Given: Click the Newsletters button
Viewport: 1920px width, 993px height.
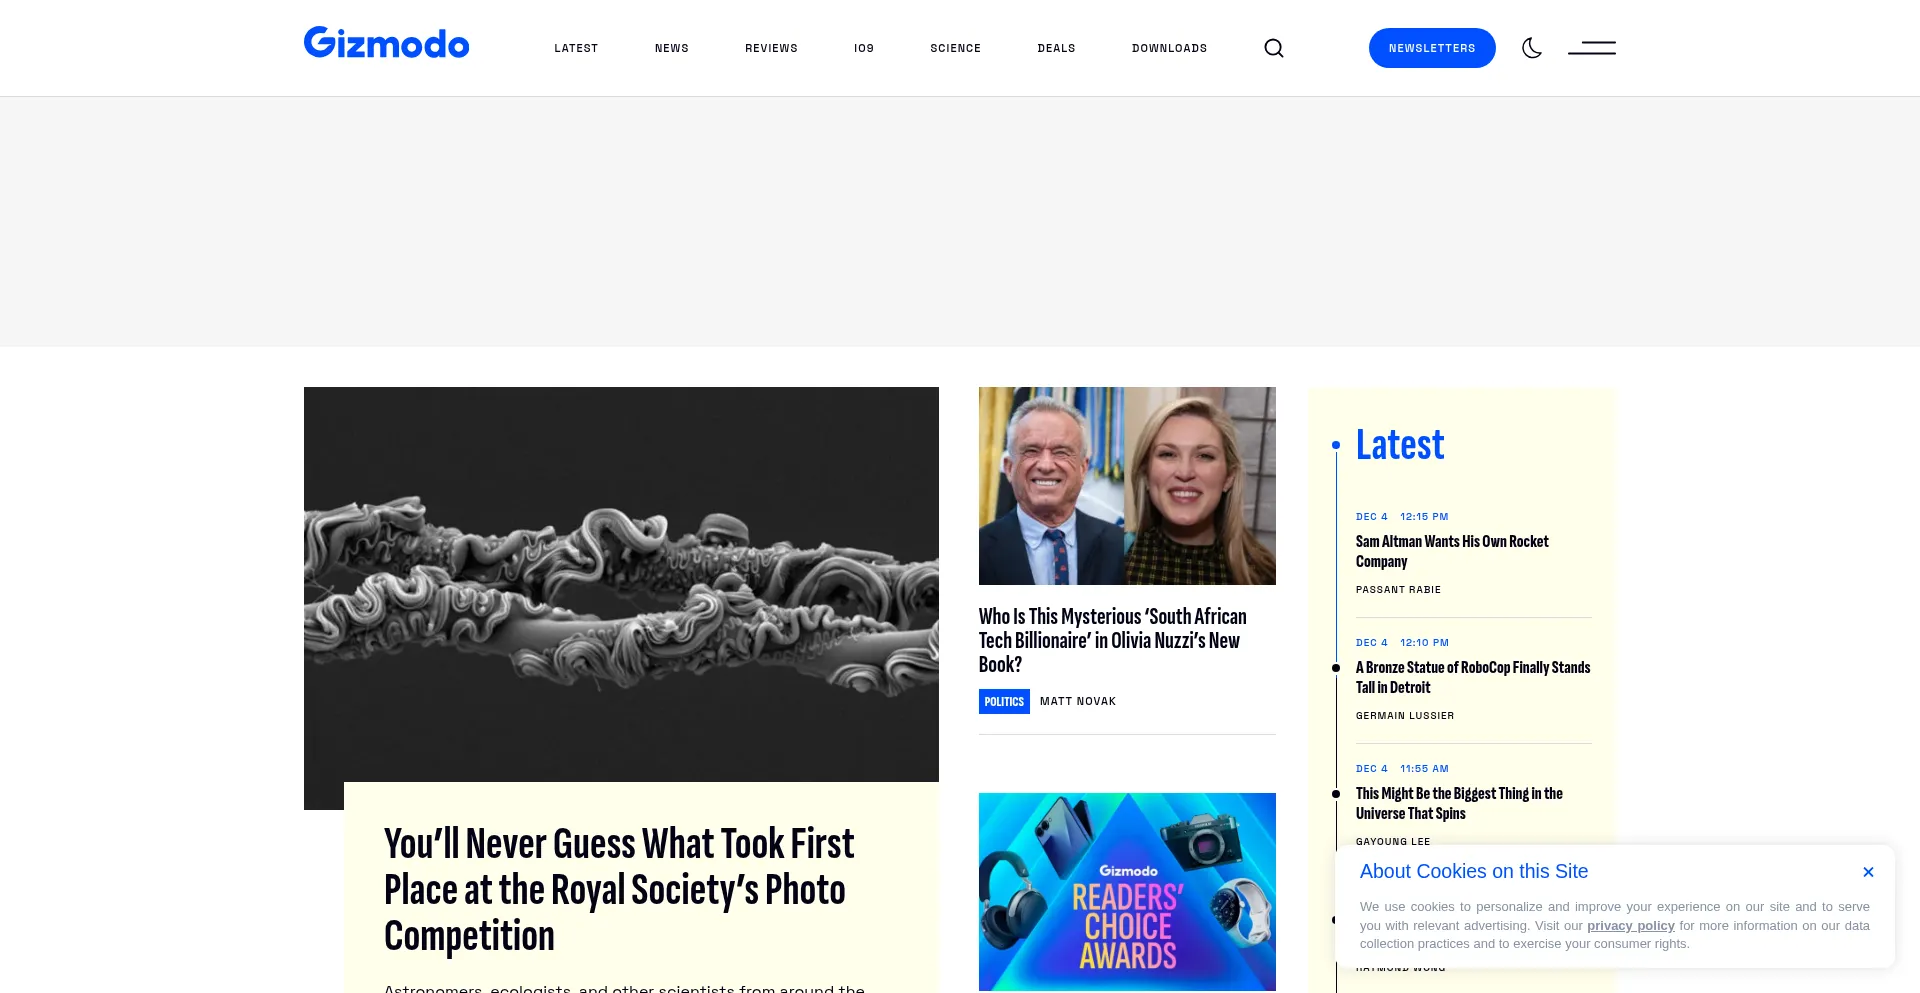Looking at the screenshot, I should pos(1432,48).
